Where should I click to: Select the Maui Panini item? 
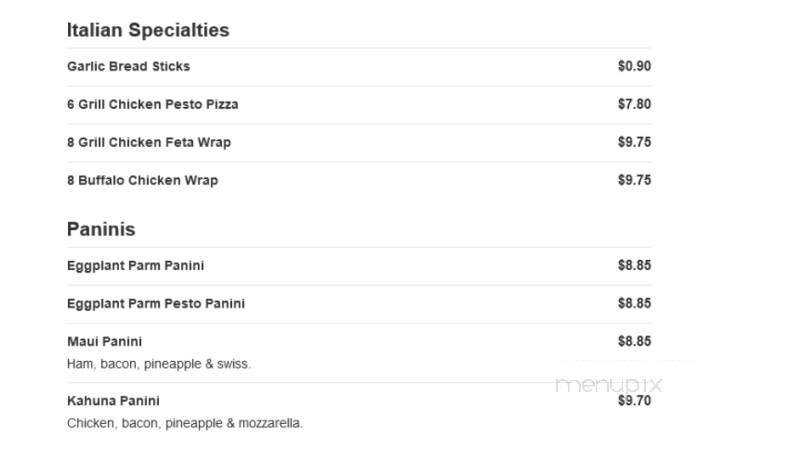(105, 341)
